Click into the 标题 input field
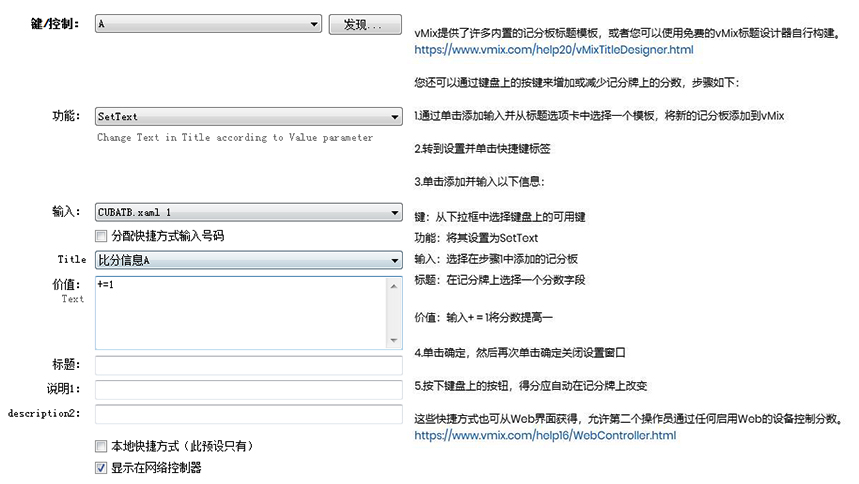Viewport: 859px width, 484px height. tap(249, 365)
